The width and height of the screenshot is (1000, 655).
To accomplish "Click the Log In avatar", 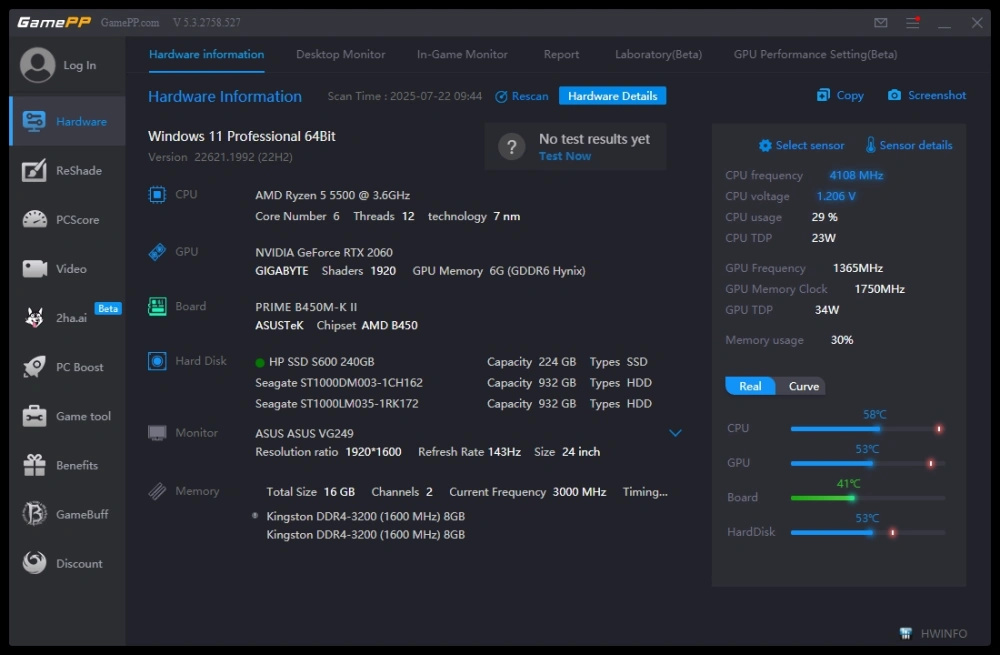I will pos(38,66).
